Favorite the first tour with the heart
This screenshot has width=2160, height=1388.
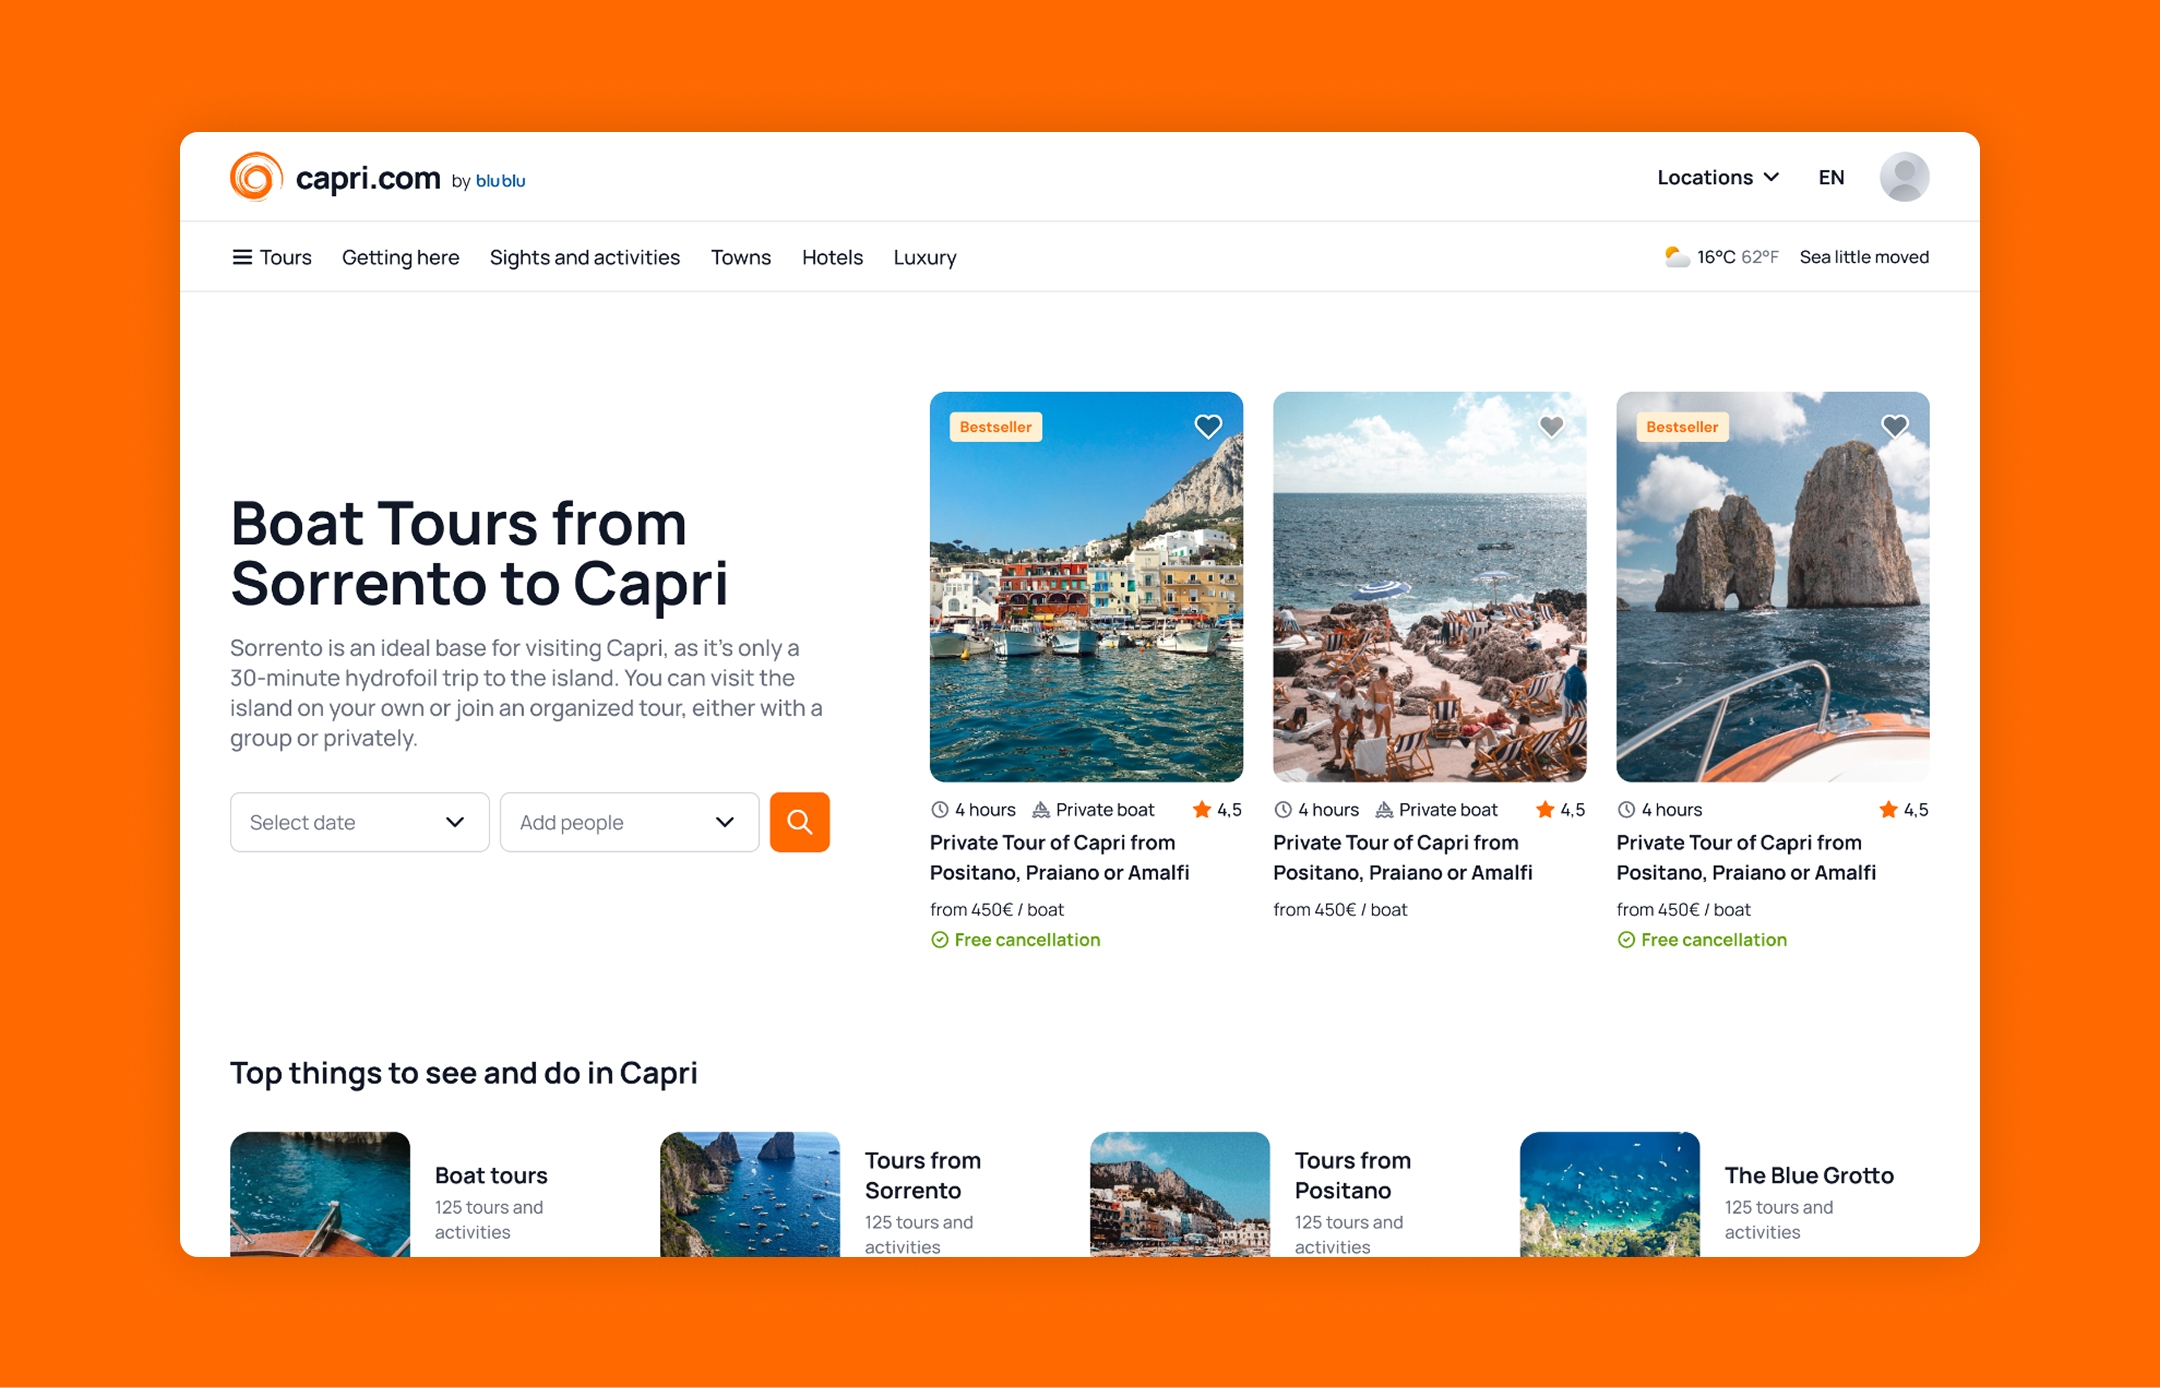coord(1208,427)
